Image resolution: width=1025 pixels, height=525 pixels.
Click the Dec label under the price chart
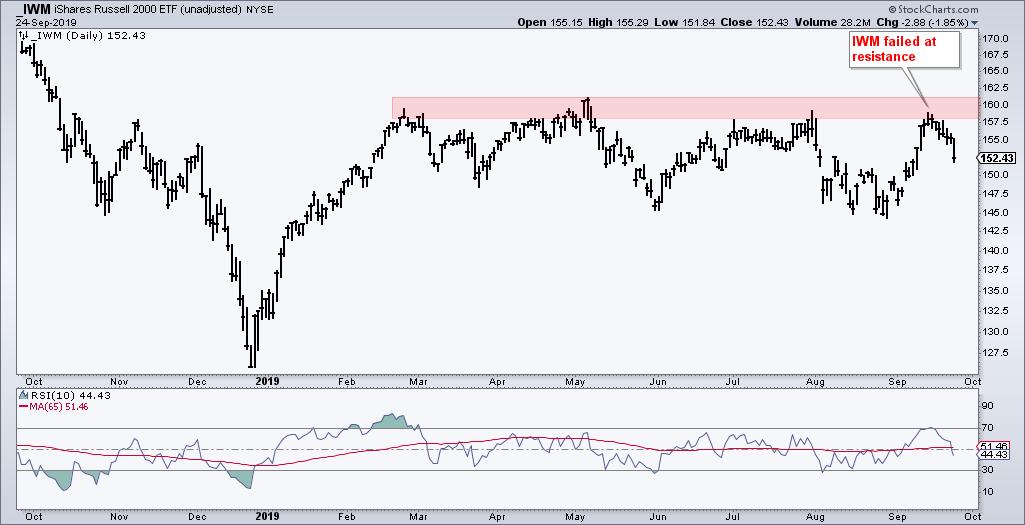click(196, 381)
